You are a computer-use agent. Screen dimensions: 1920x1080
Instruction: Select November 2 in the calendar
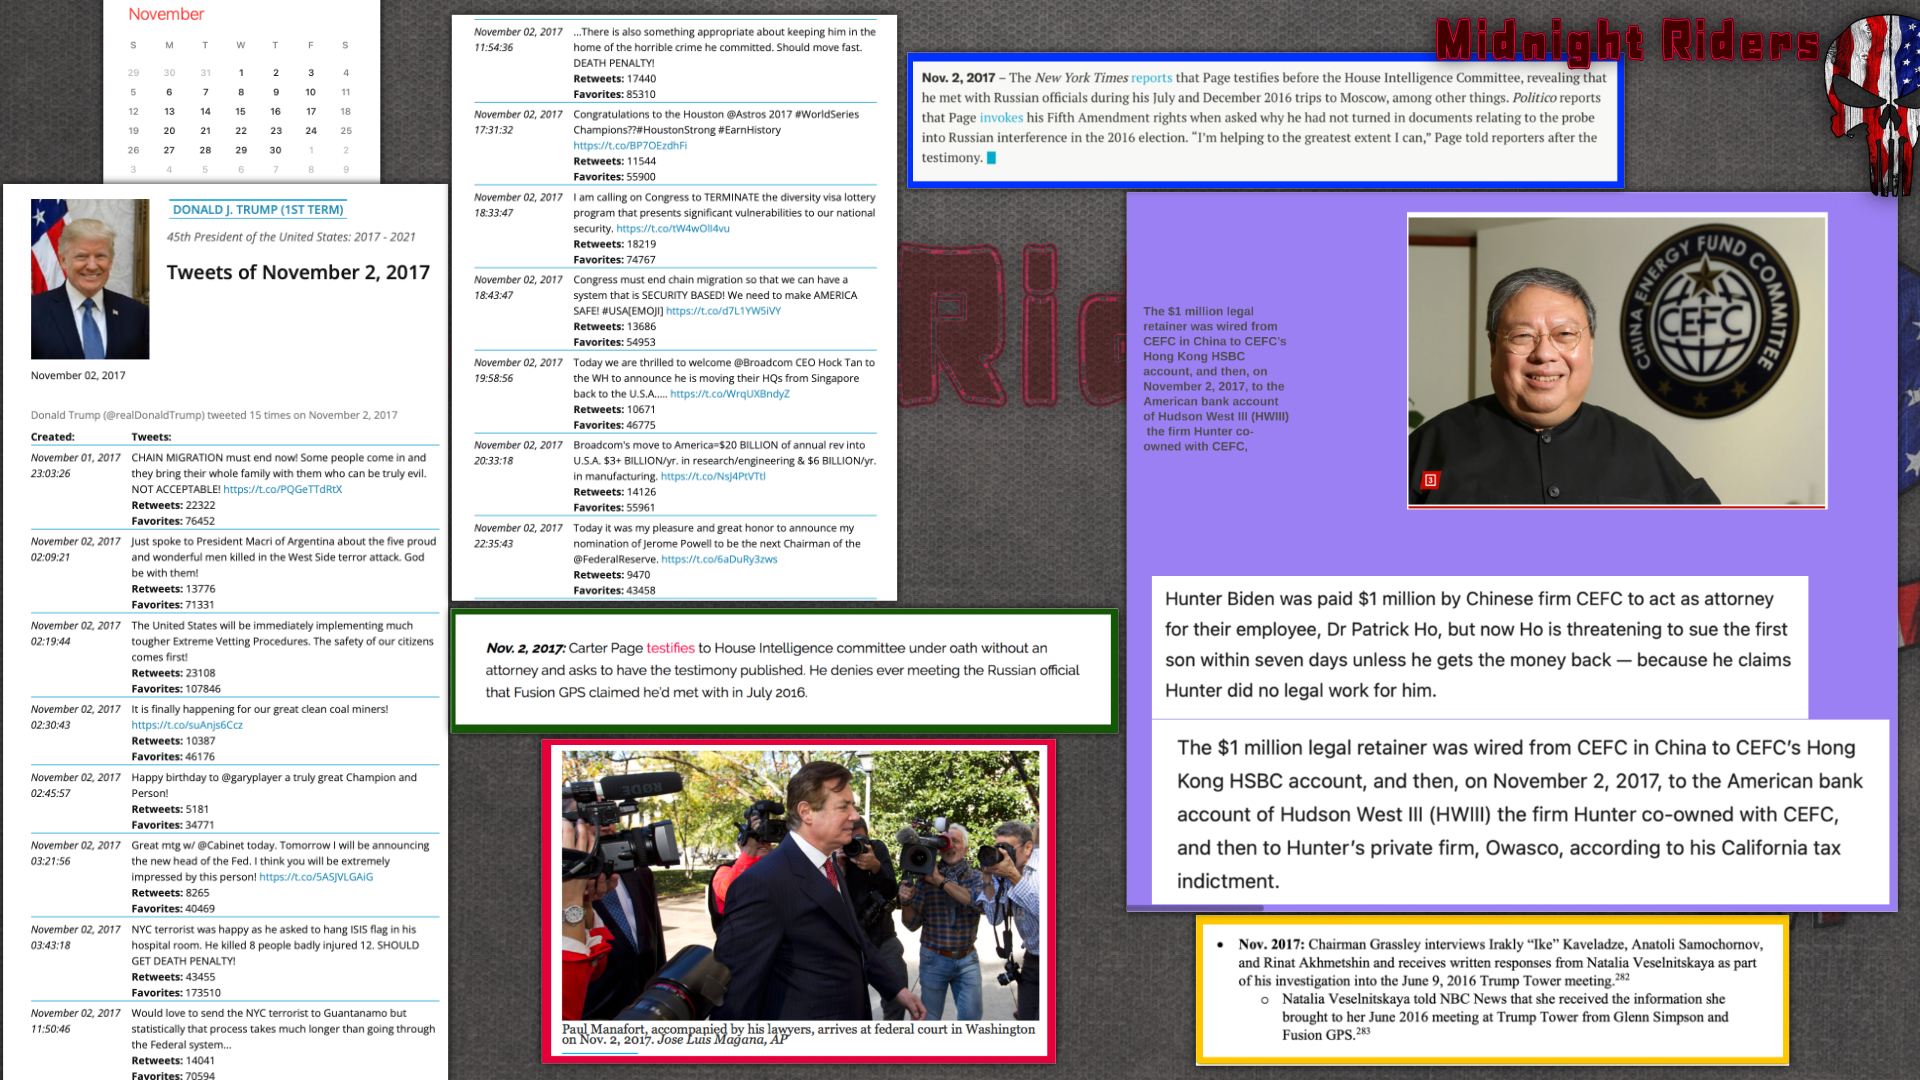point(276,73)
